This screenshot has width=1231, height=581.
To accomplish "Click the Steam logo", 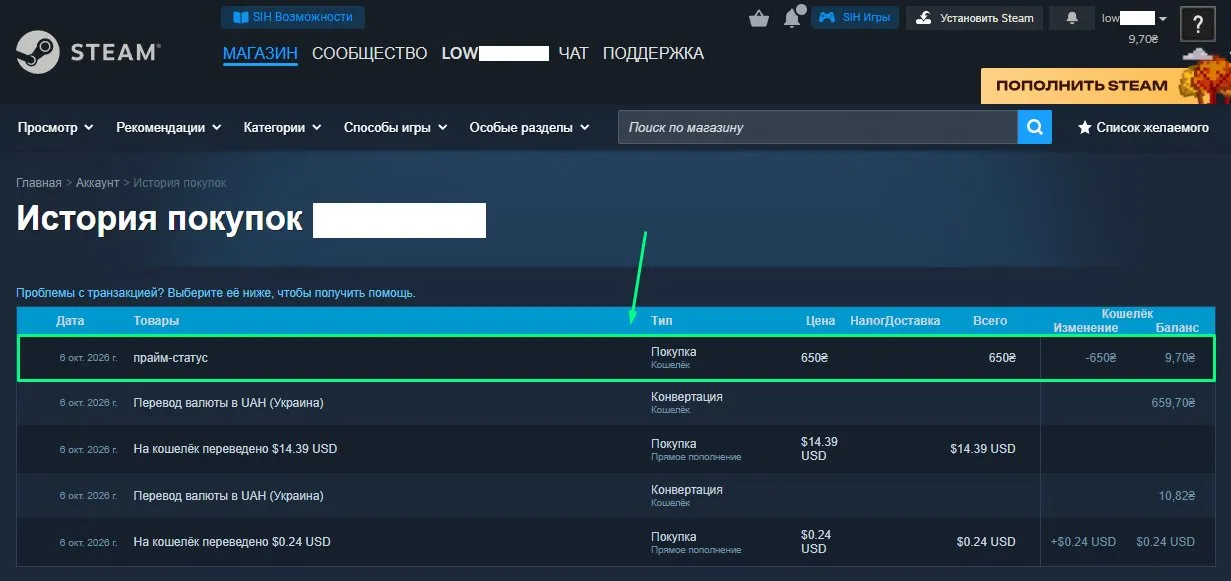I will [x=88, y=53].
